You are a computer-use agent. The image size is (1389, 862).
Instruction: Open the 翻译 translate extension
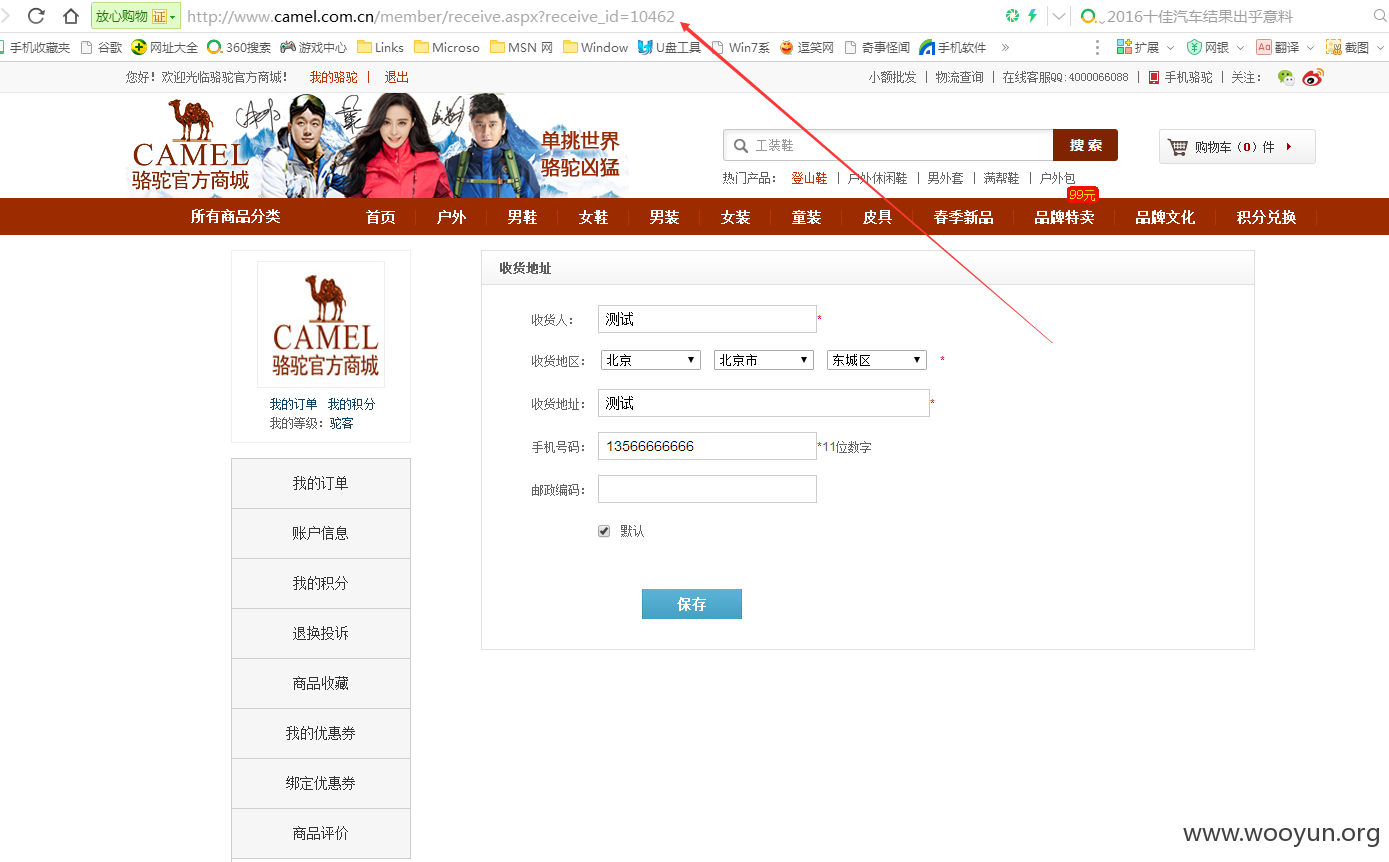[x=1278, y=47]
